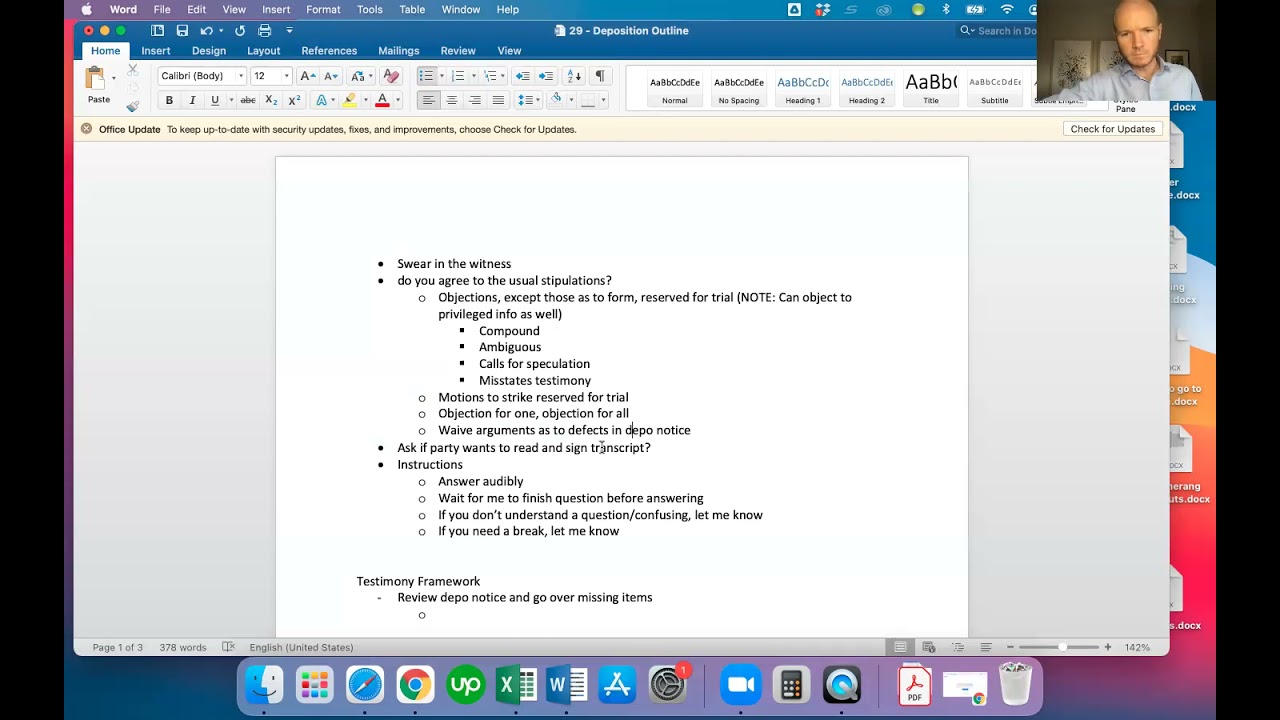Apply the Title style
This screenshot has width=1280, height=720.
pyautogui.click(x=931, y=88)
